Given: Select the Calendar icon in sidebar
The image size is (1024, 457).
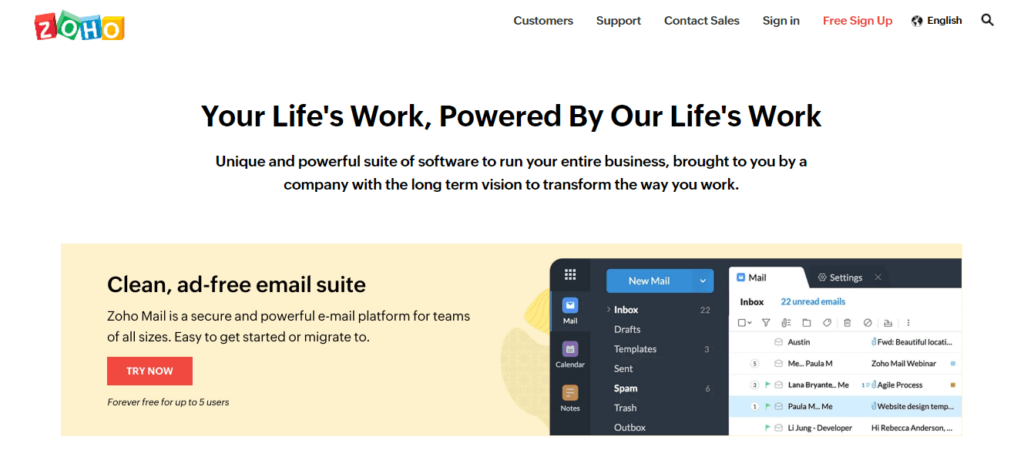Looking at the screenshot, I should [570, 350].
